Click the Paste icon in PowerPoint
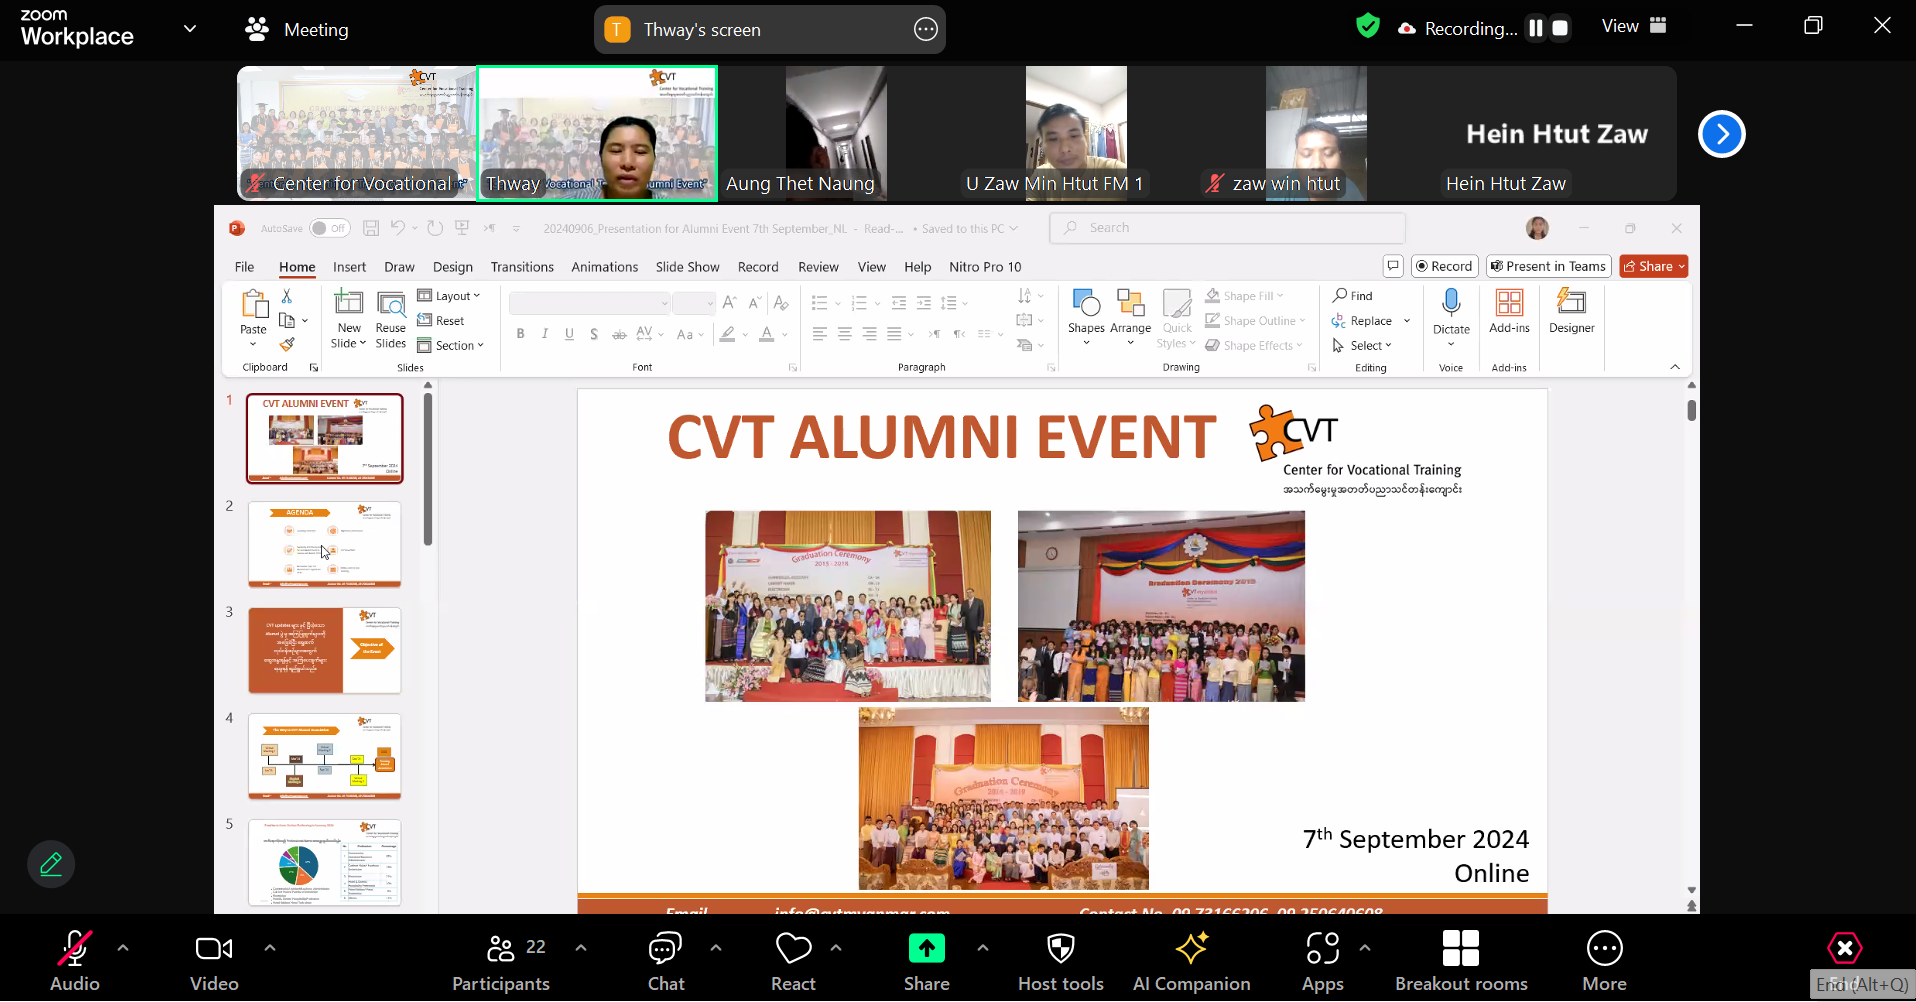Screen dimensions: 1916x1002 pos(254,304)
